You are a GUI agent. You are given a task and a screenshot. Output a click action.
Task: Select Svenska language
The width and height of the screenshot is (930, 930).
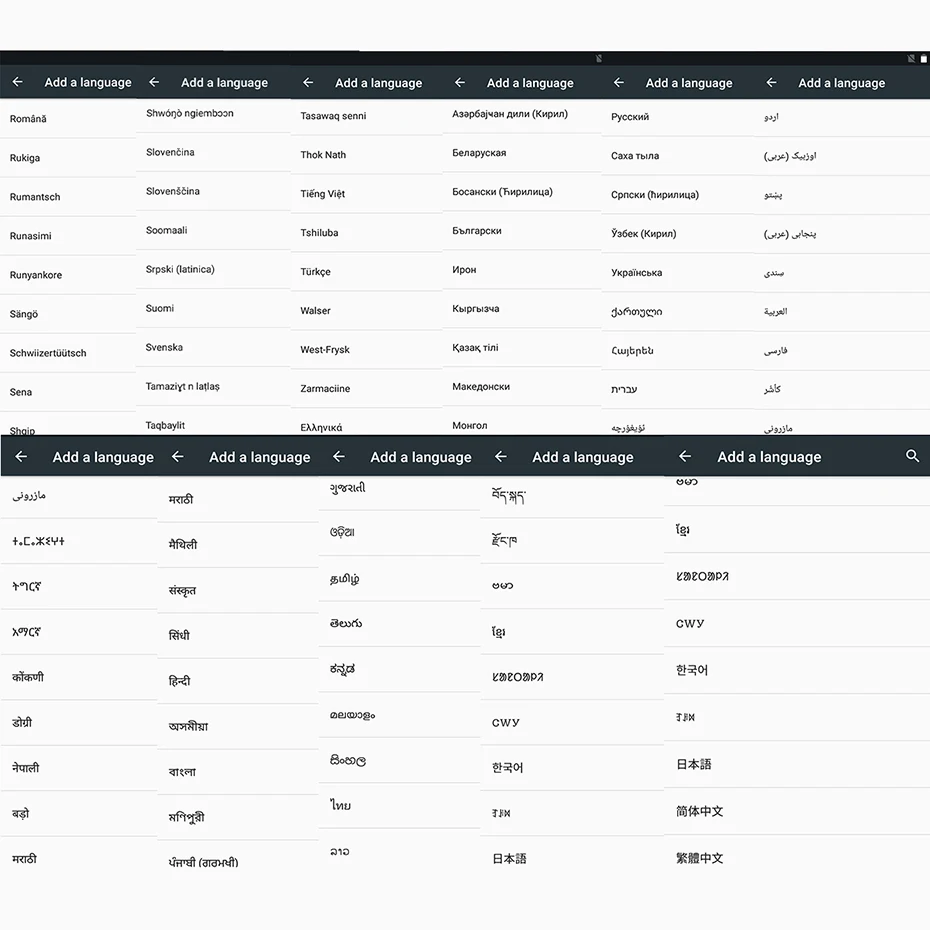pos(164,347)
